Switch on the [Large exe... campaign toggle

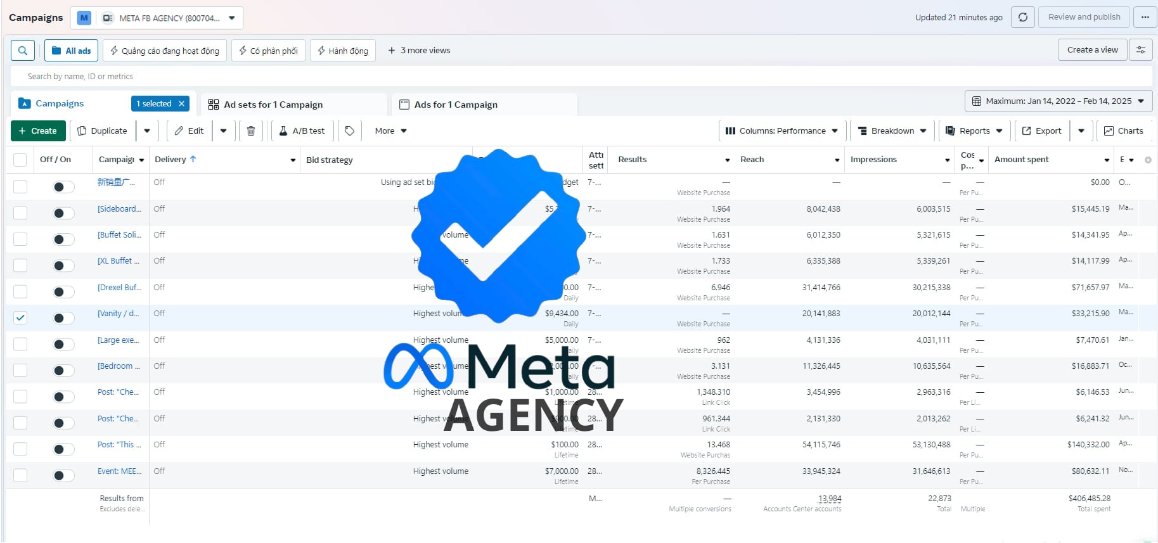pyautogui.click(x=64, y=344)
